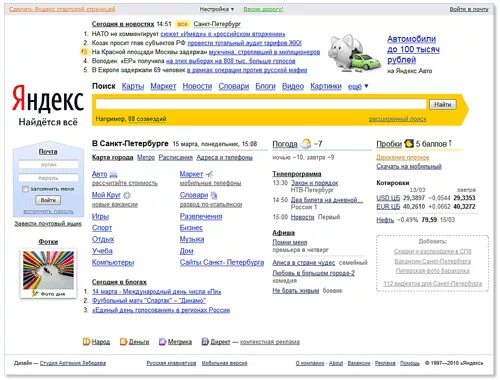Click Сделать Яндекс стартовой страницей link
500x380 pixels.
(x=62, y=9)
